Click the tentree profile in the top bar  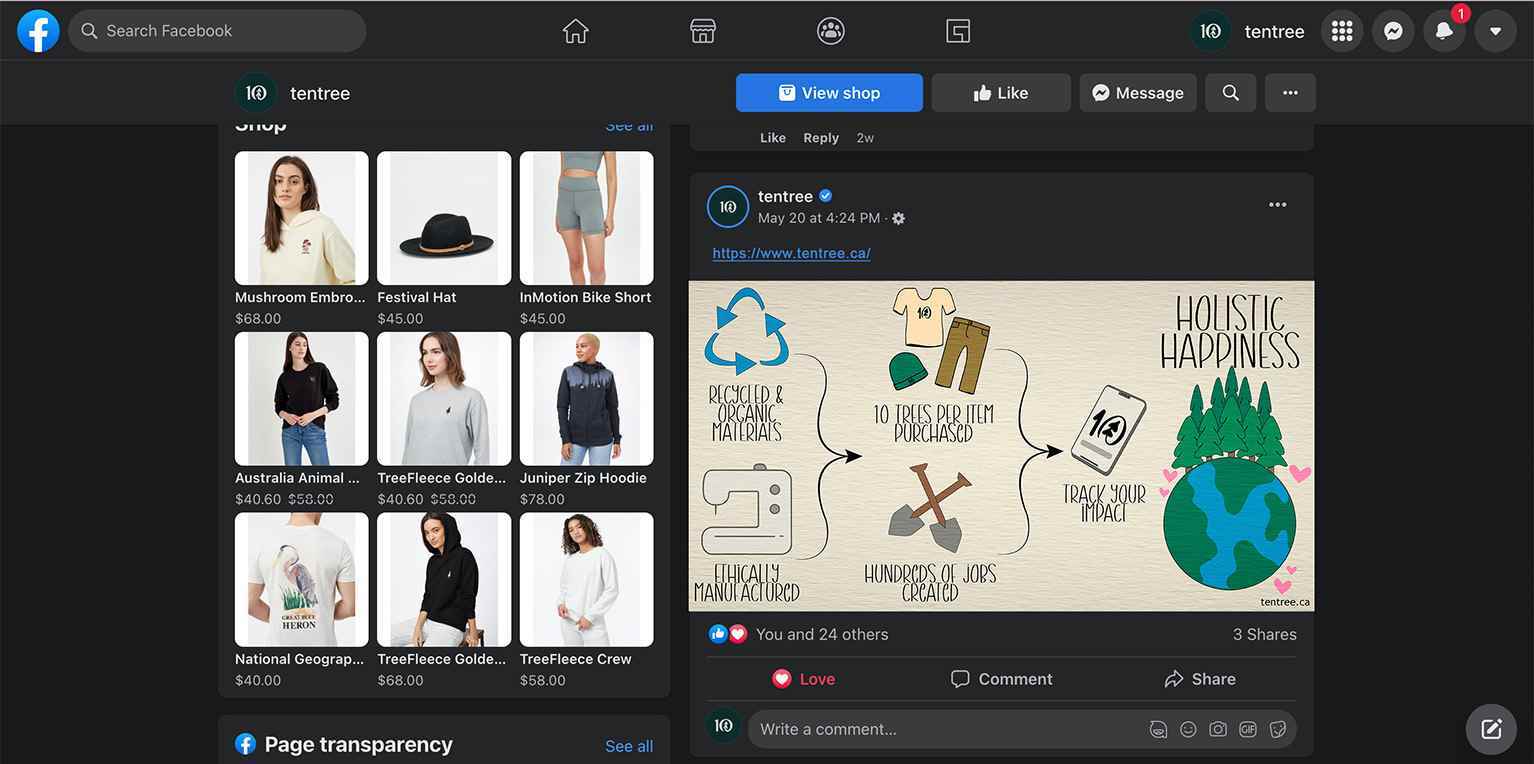1250,31
